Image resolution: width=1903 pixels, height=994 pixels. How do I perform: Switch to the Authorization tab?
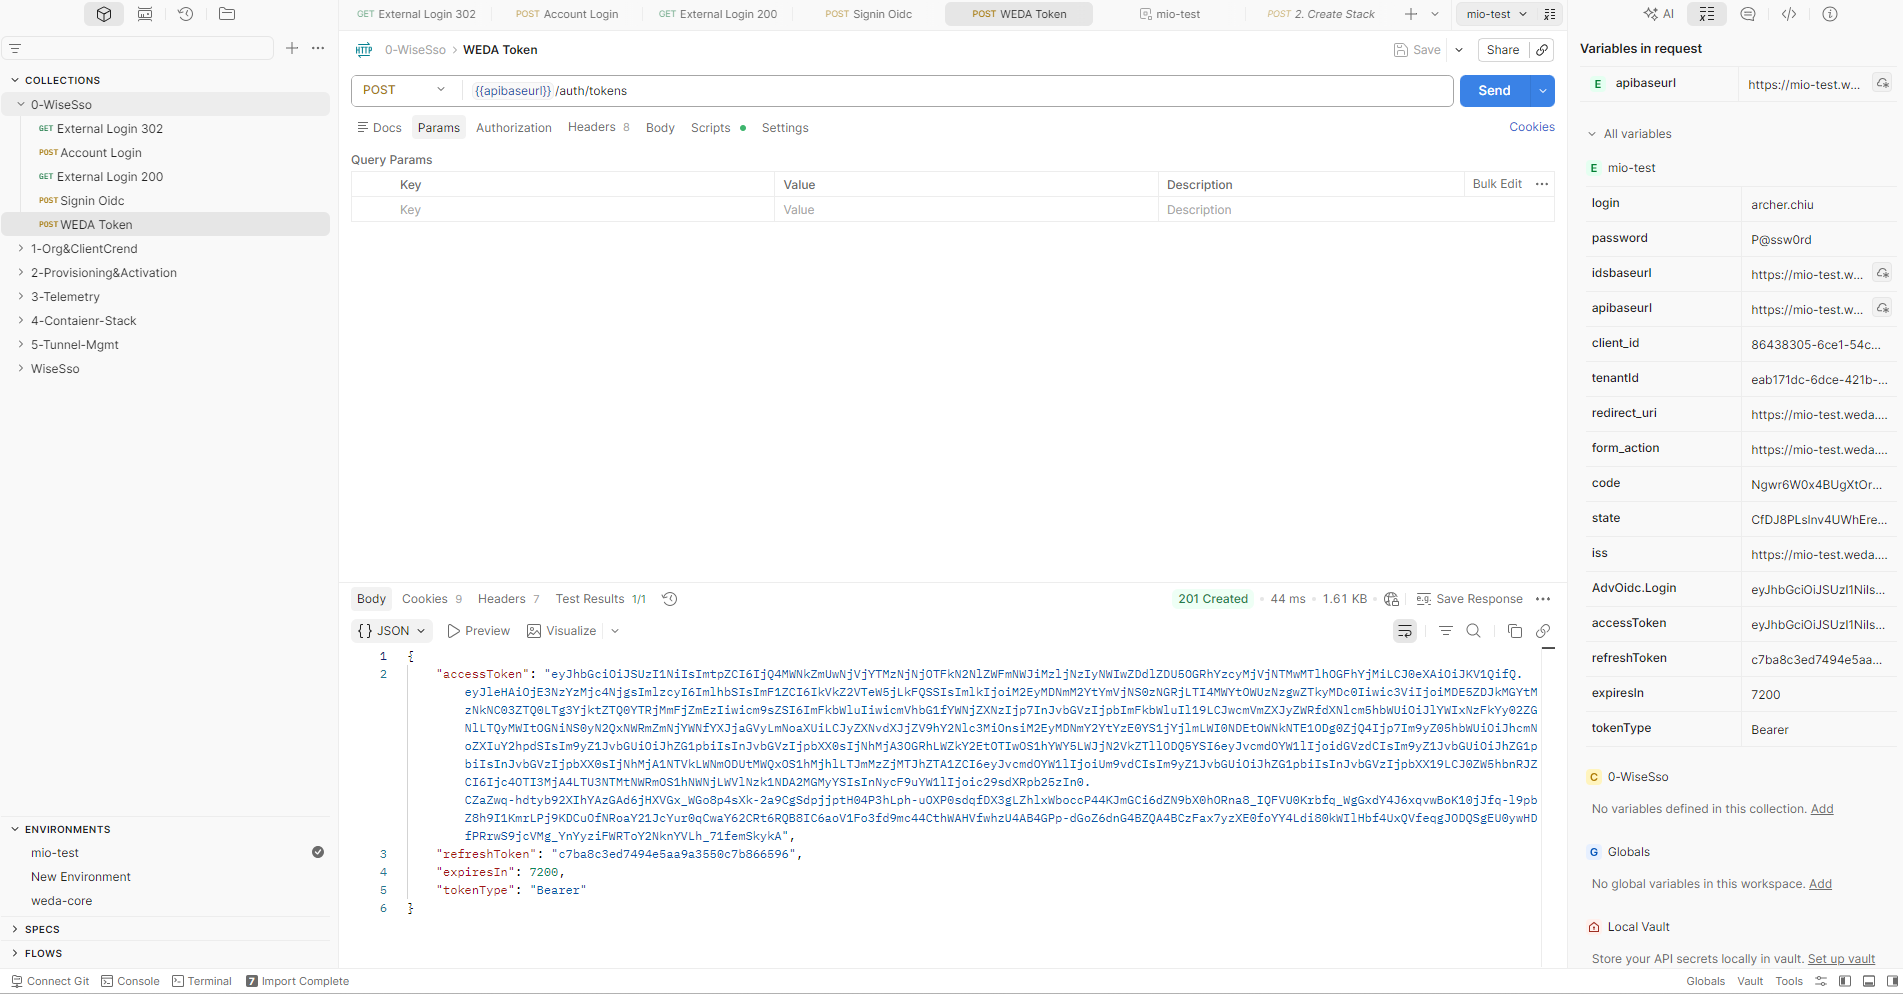[514, 128]
